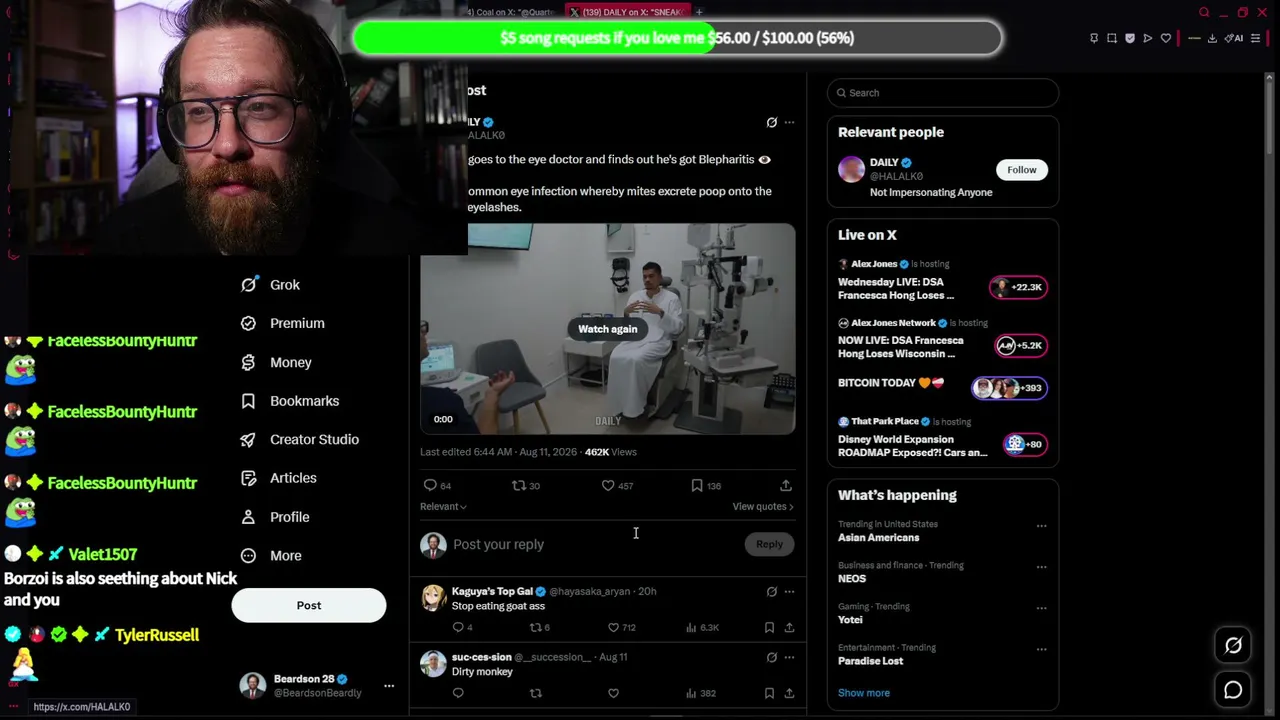Switch to the Coal on X browser tab

[512, 12]
